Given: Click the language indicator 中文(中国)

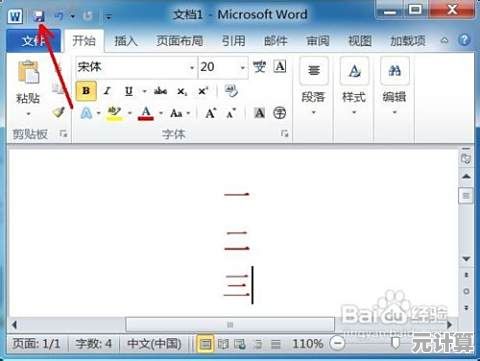Looking at the screenshot, I should pyautogui.click(x=154, y=343).
